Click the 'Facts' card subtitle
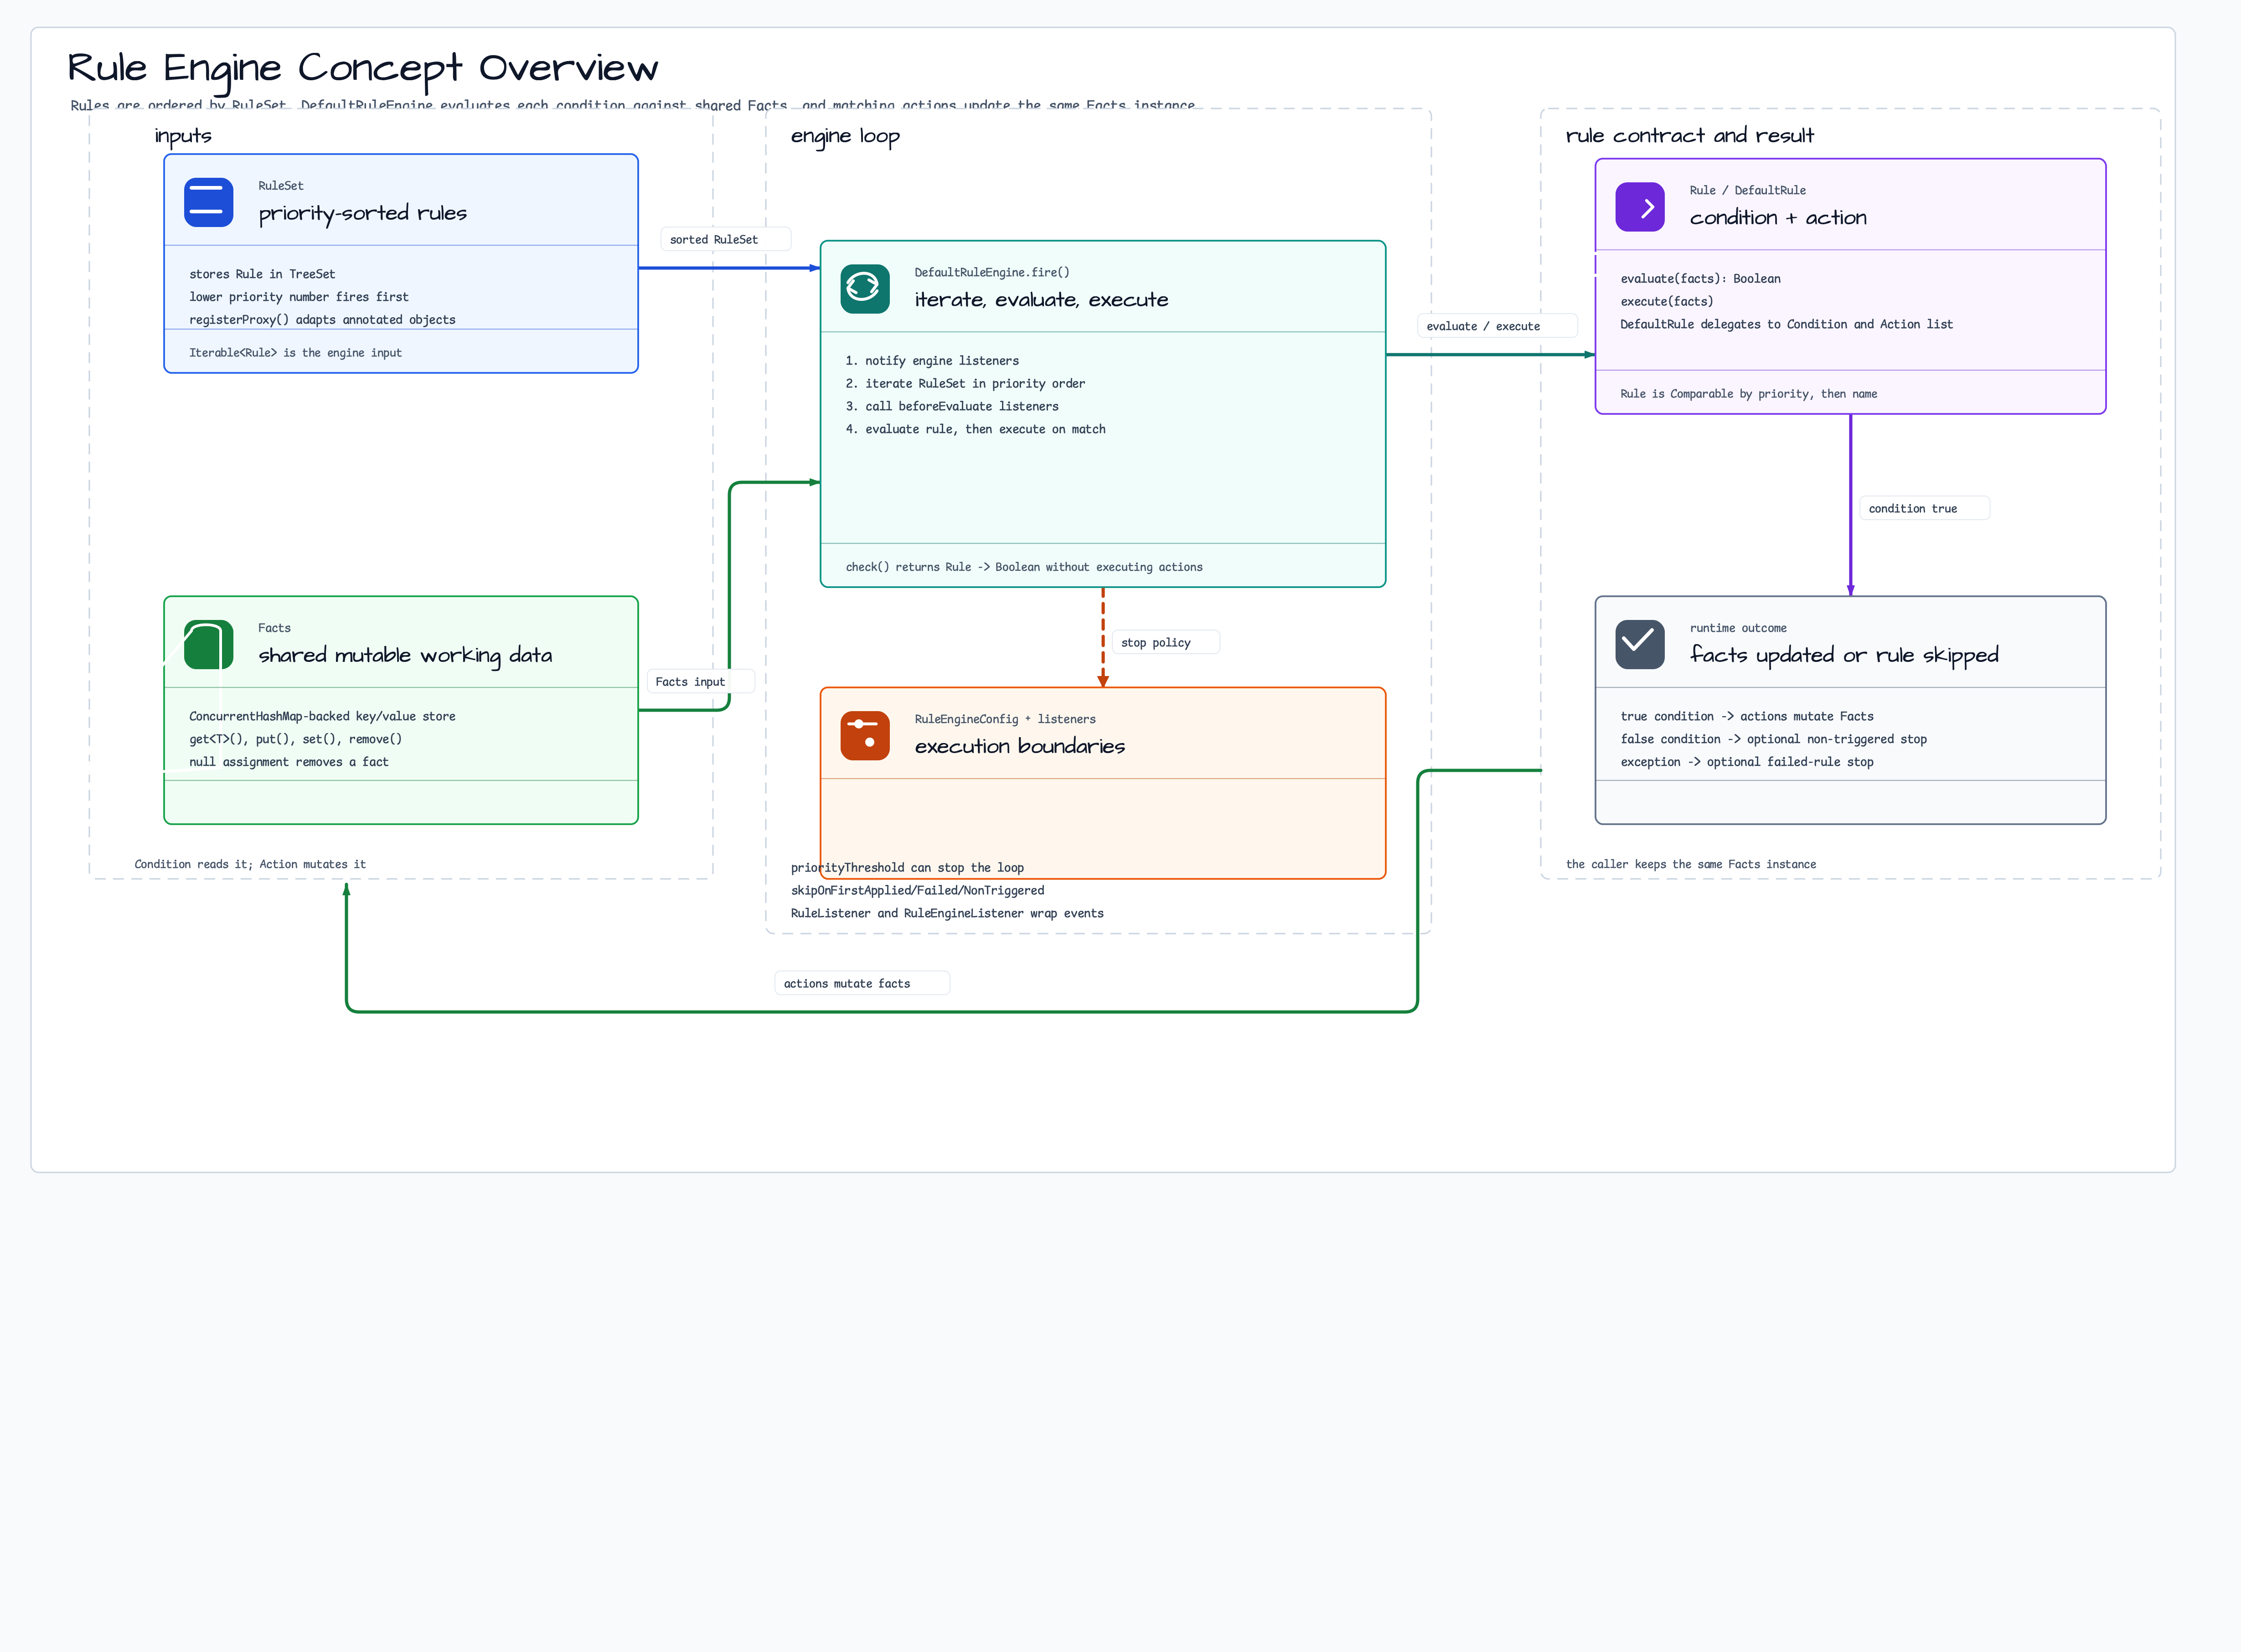This screenshot has height=1652, width=2241. point(274,628)
